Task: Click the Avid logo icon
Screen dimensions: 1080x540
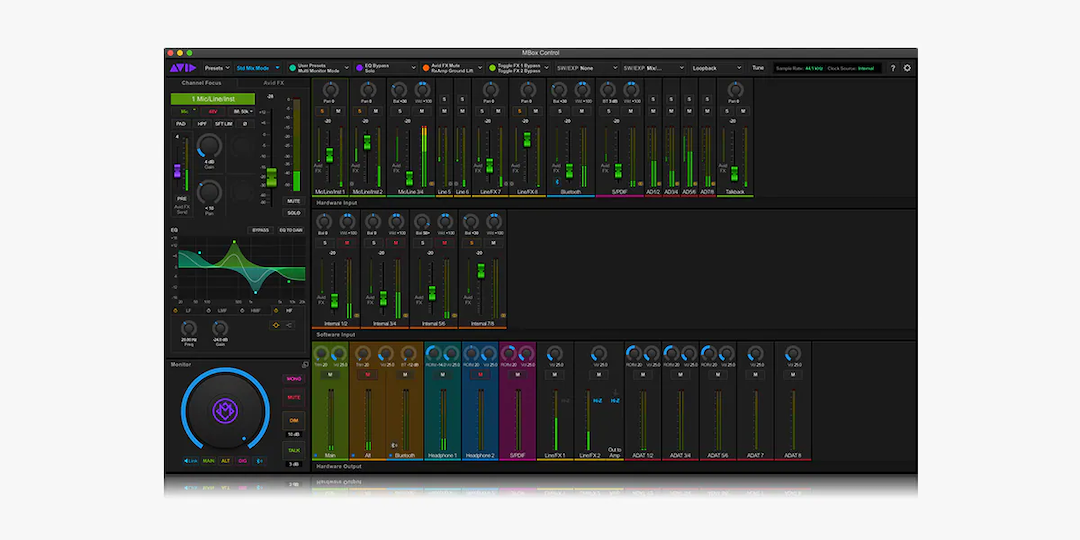Action: click(x=182, y=68)
